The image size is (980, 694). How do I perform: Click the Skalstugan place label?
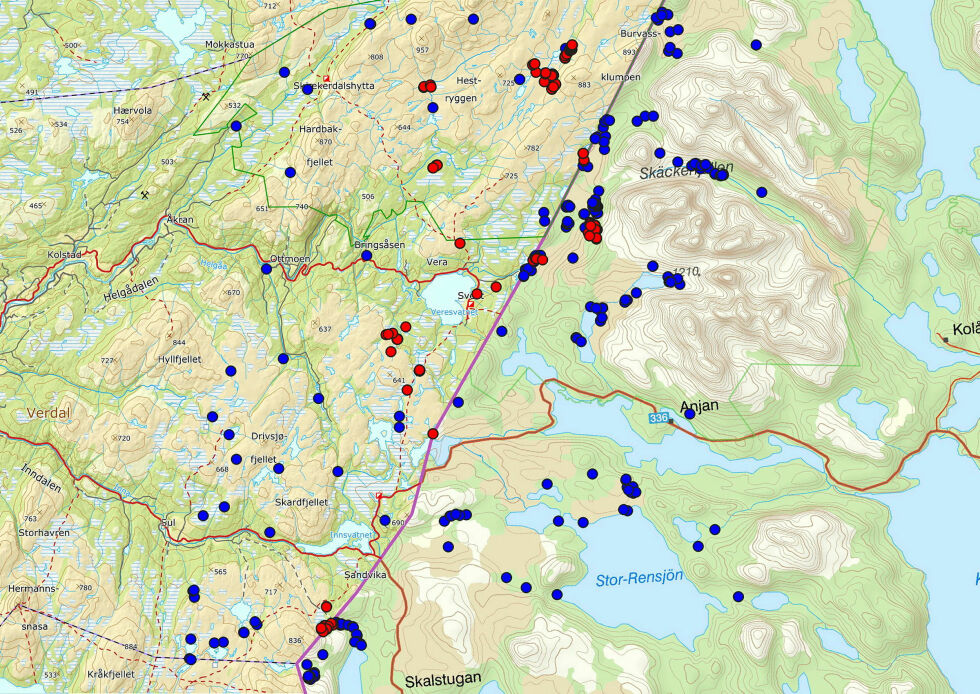tap(443, 679)
